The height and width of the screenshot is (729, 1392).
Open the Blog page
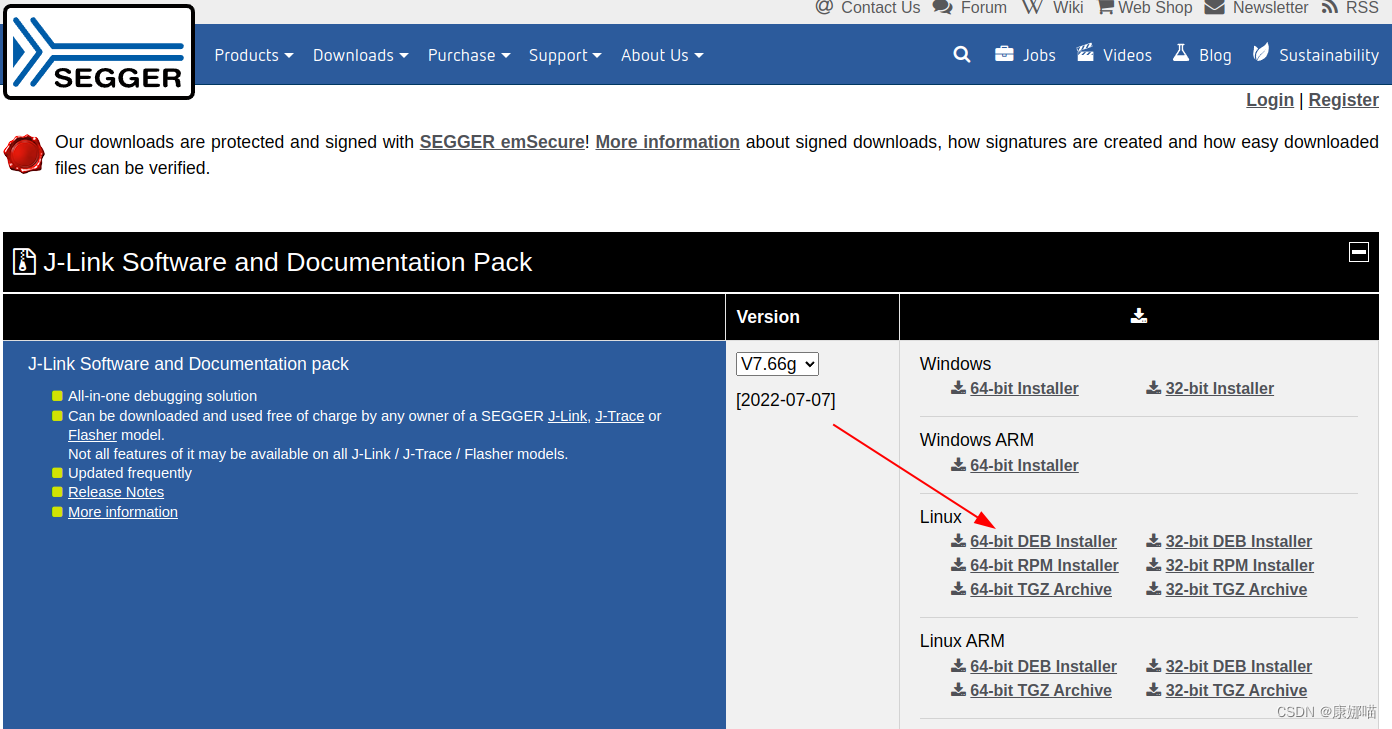point(1215,55)
